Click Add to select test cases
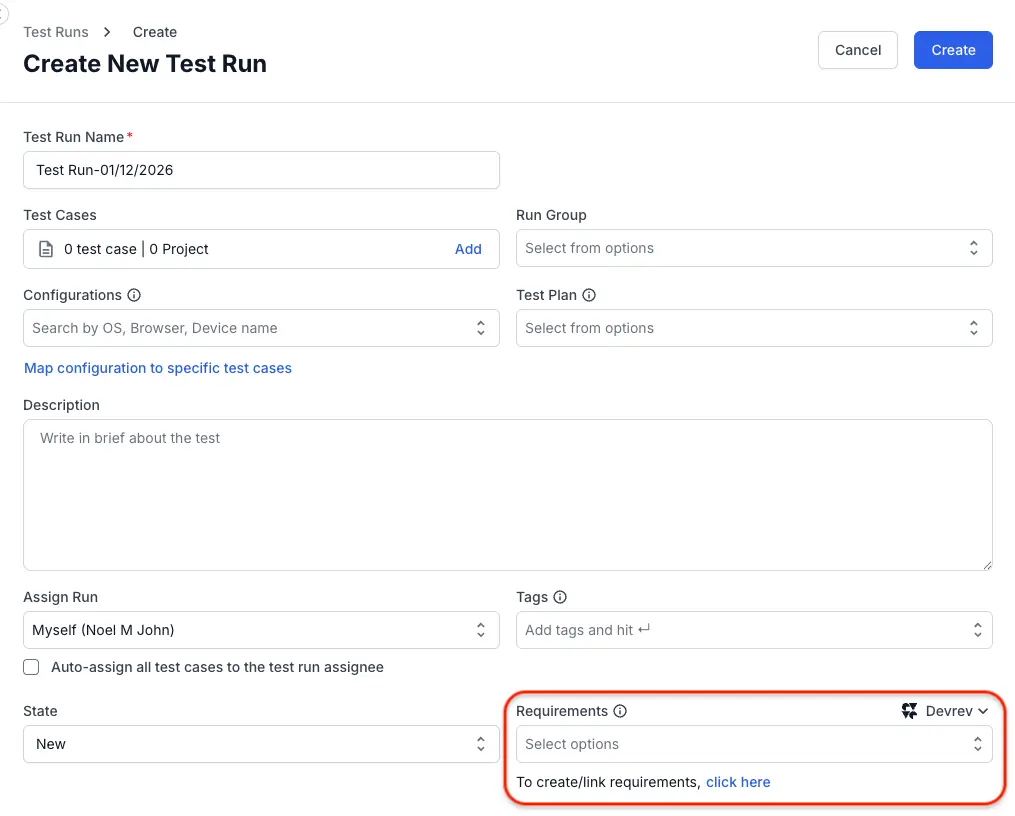1015x816 pixels. coord(468,248)
